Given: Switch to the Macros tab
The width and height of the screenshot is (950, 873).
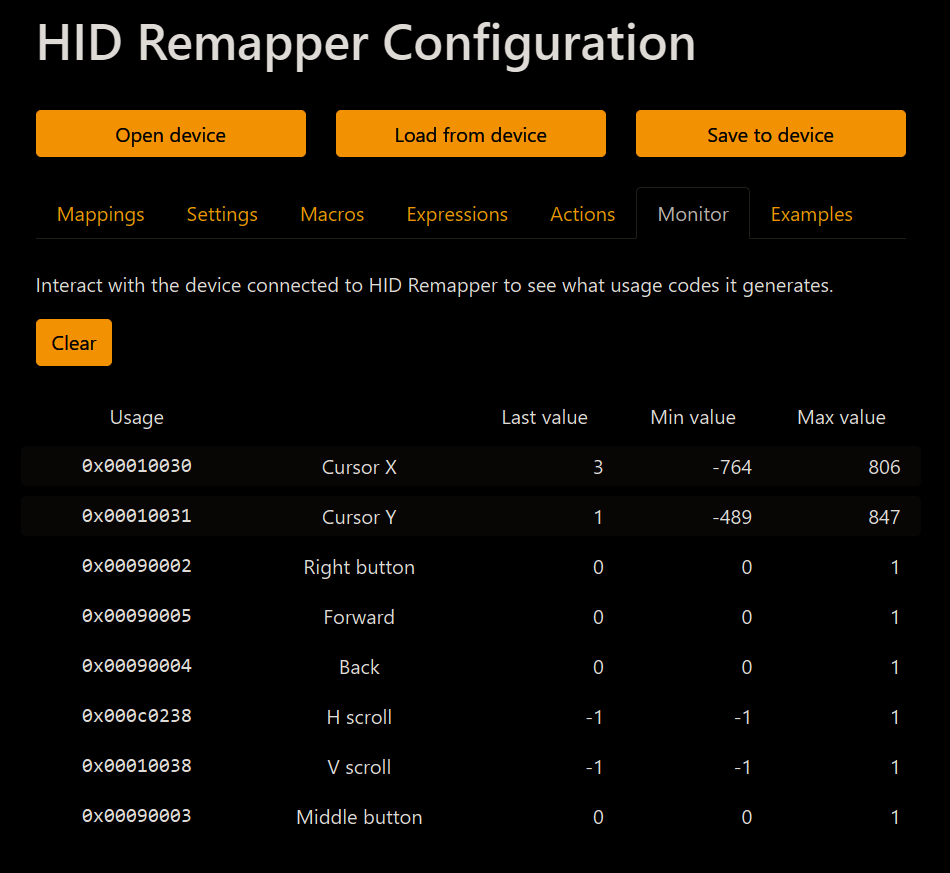Looking at the screenshot, I should coord(331,214).
